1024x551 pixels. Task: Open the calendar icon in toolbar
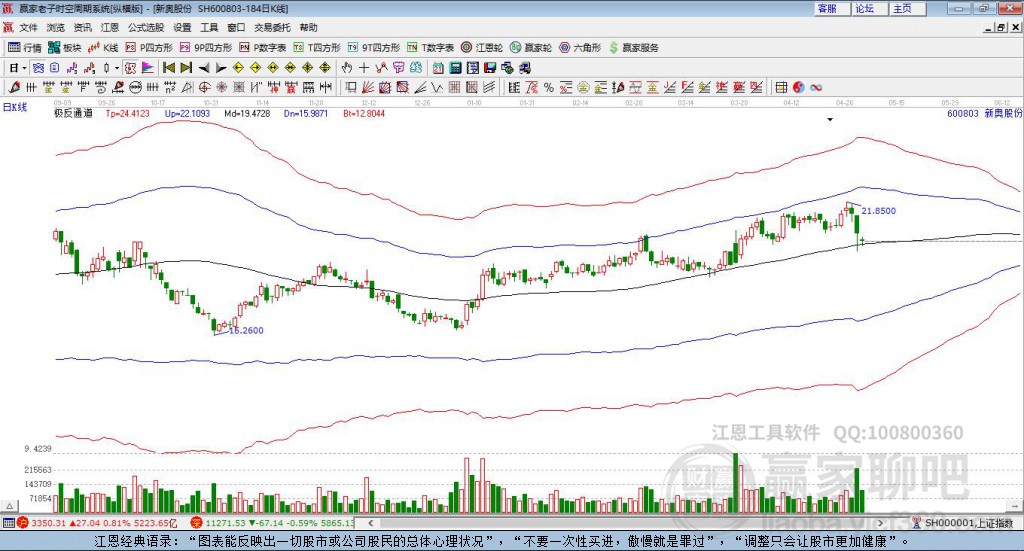438,68
